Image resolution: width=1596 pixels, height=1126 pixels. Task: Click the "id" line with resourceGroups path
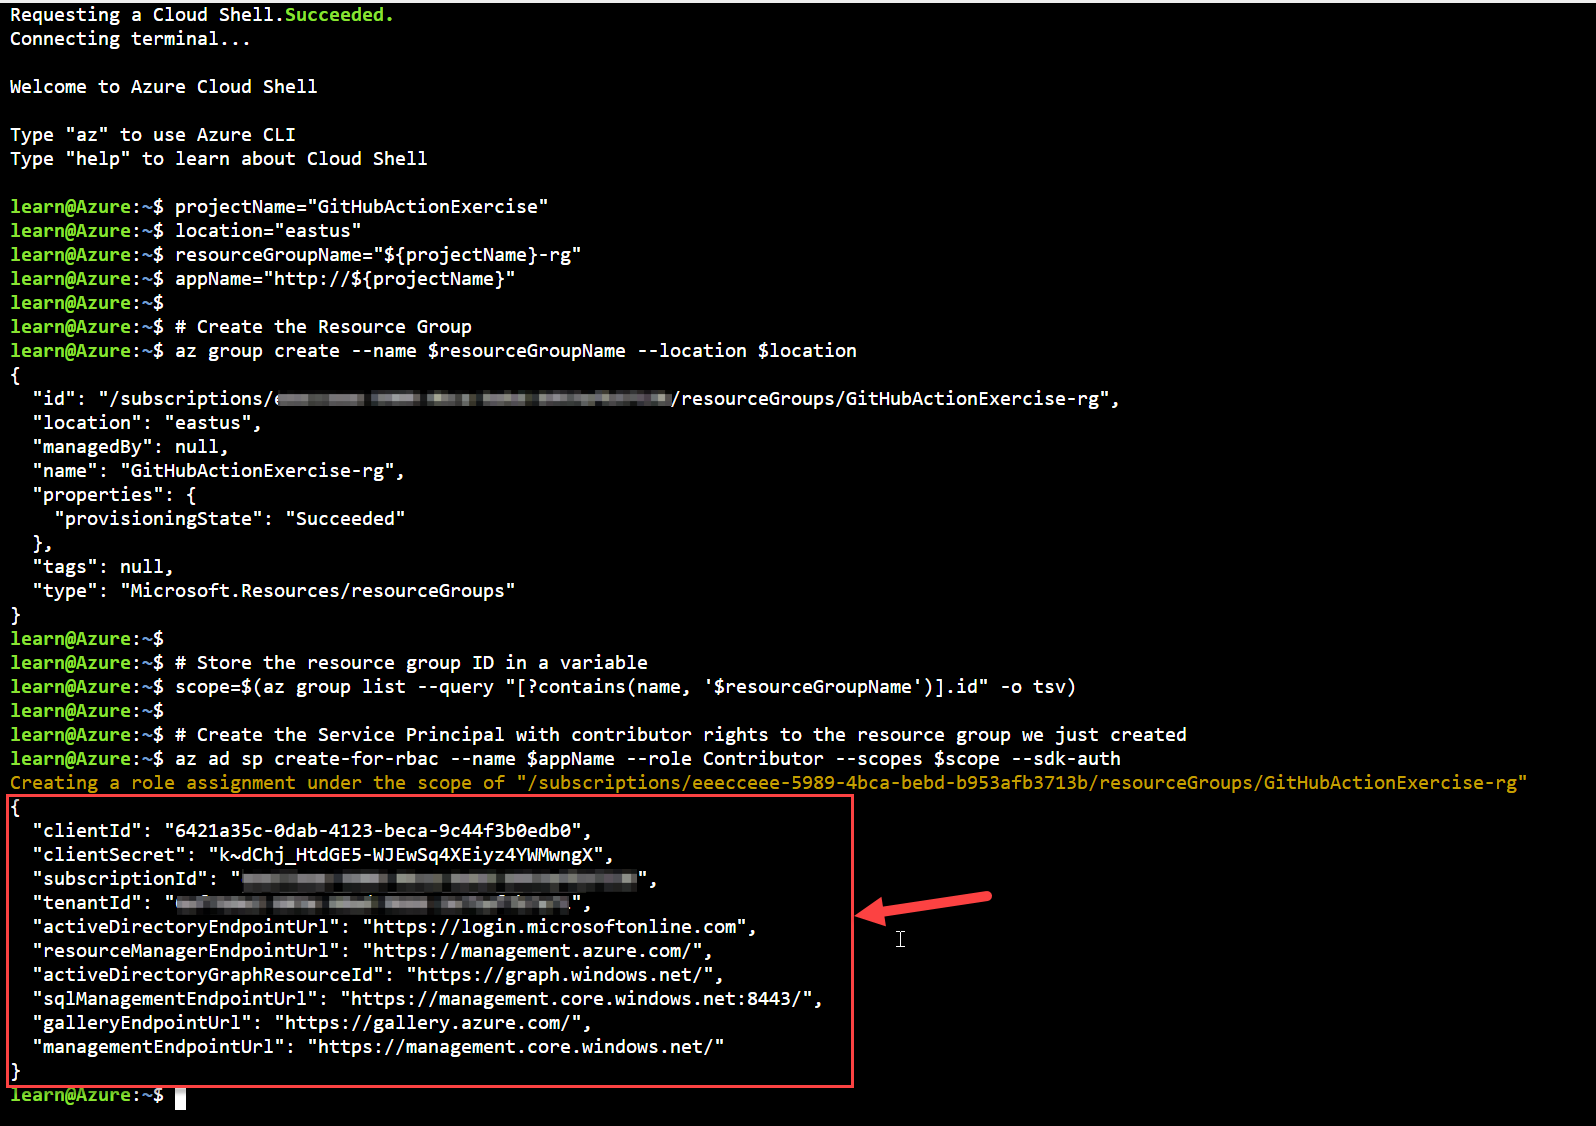[x=575, y=399]
